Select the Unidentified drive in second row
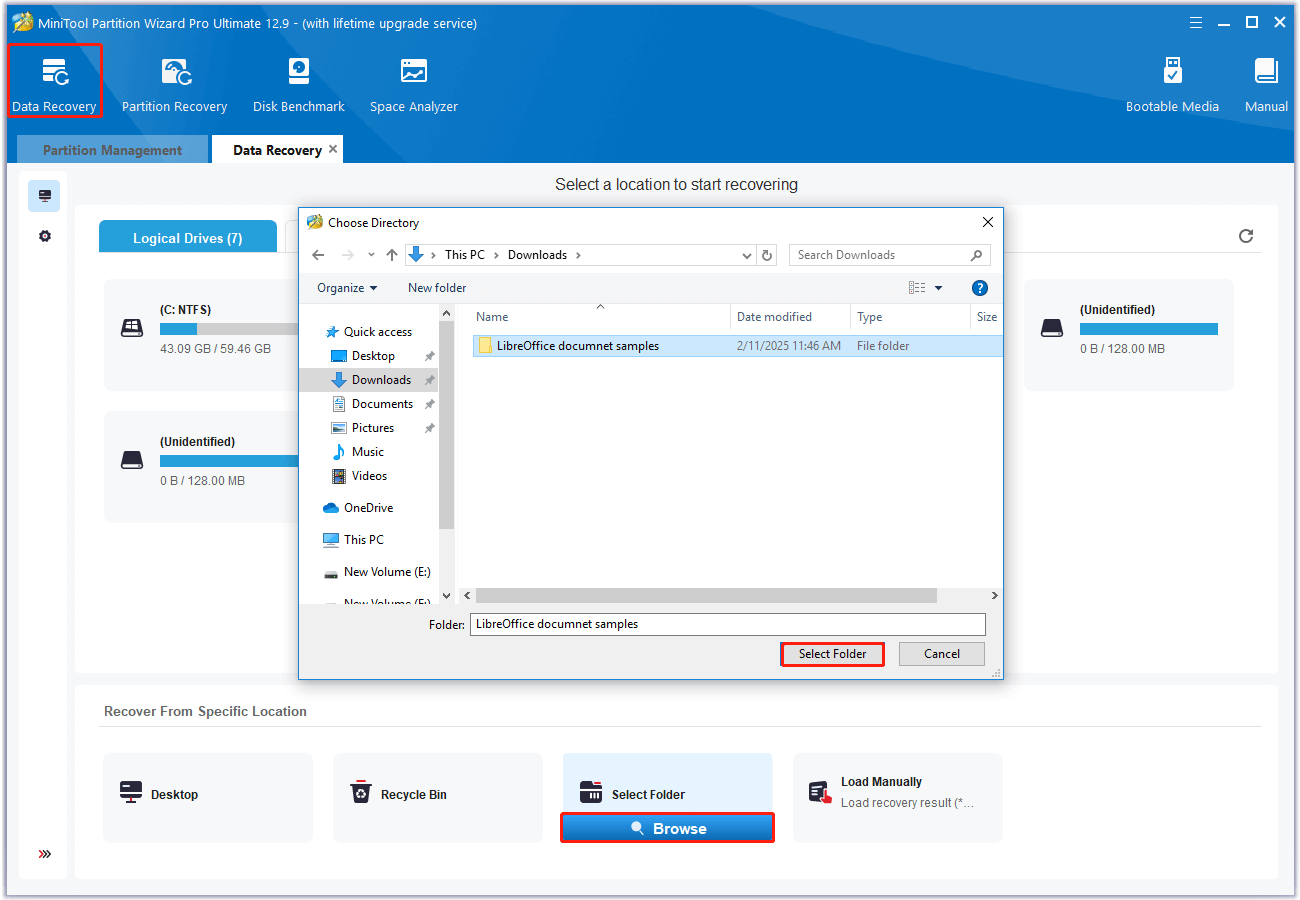This screenshot has width=1300, height=900. 202,466
